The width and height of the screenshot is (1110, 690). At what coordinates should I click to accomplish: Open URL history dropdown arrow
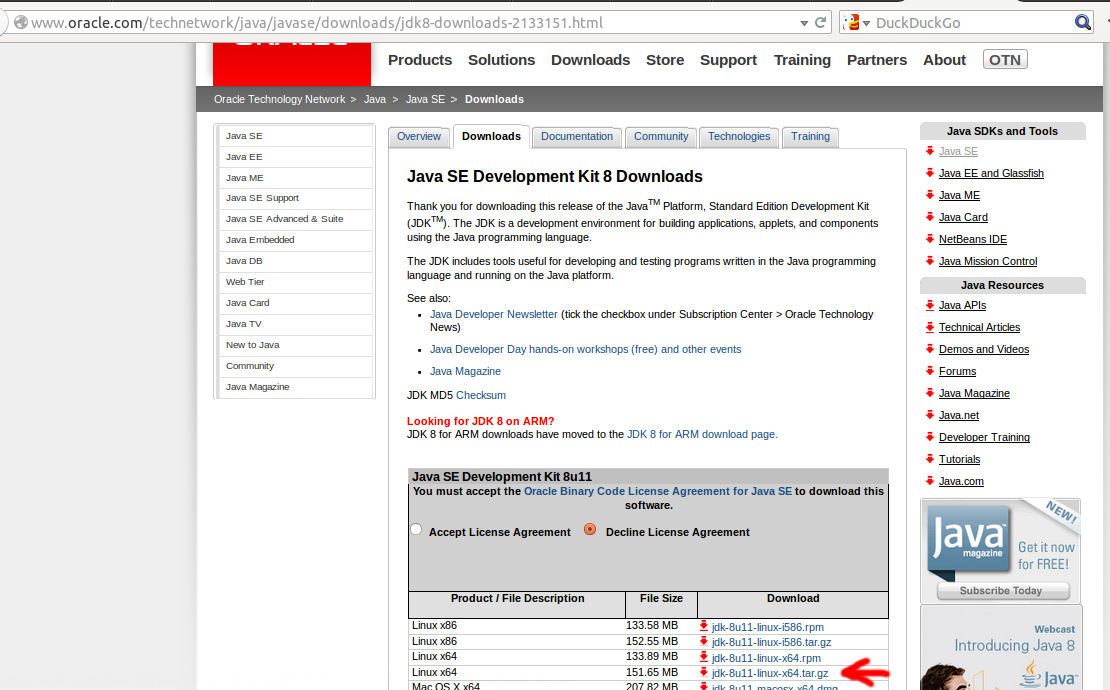click(804, 23)
